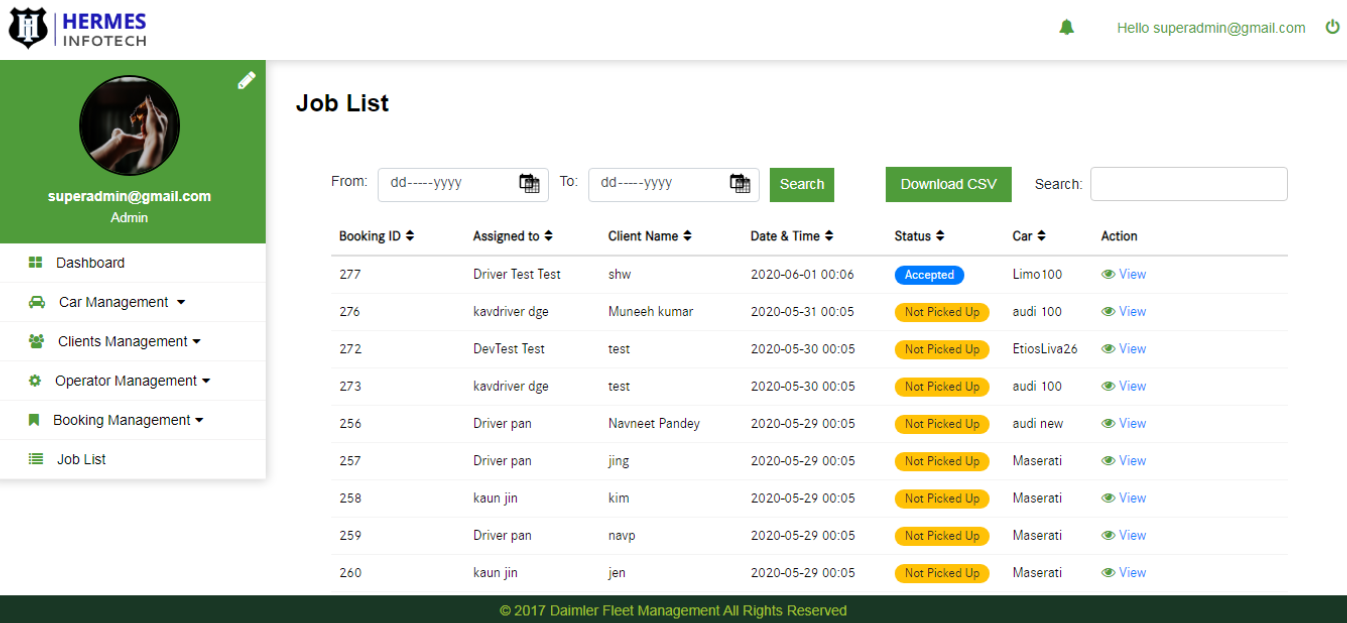Click the client name Navneet Pandey
The image size is (1347, 623).
654,423
